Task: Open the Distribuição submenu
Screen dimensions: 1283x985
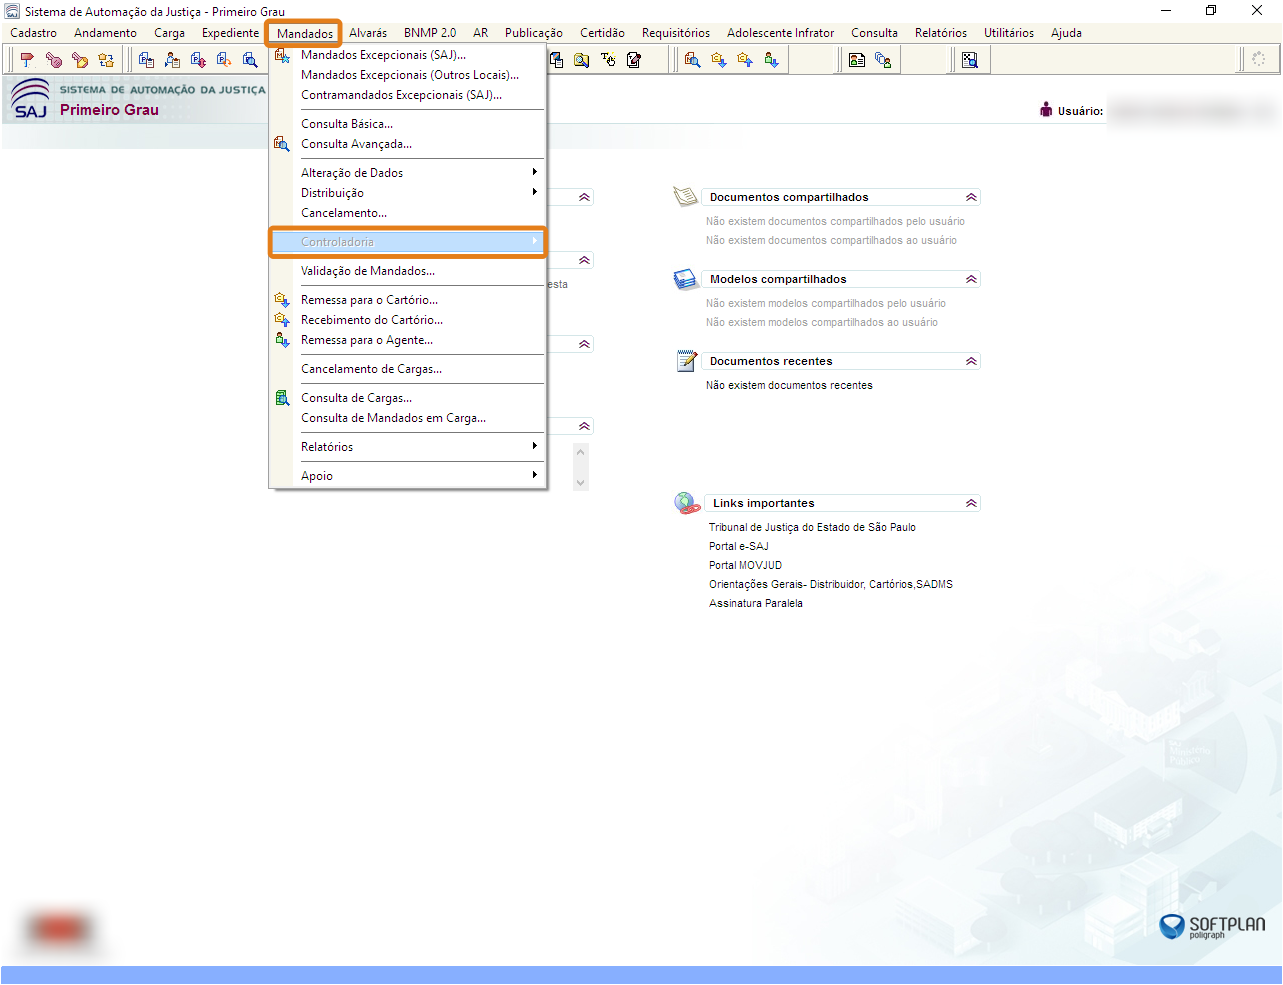Action: pos(408,193)
